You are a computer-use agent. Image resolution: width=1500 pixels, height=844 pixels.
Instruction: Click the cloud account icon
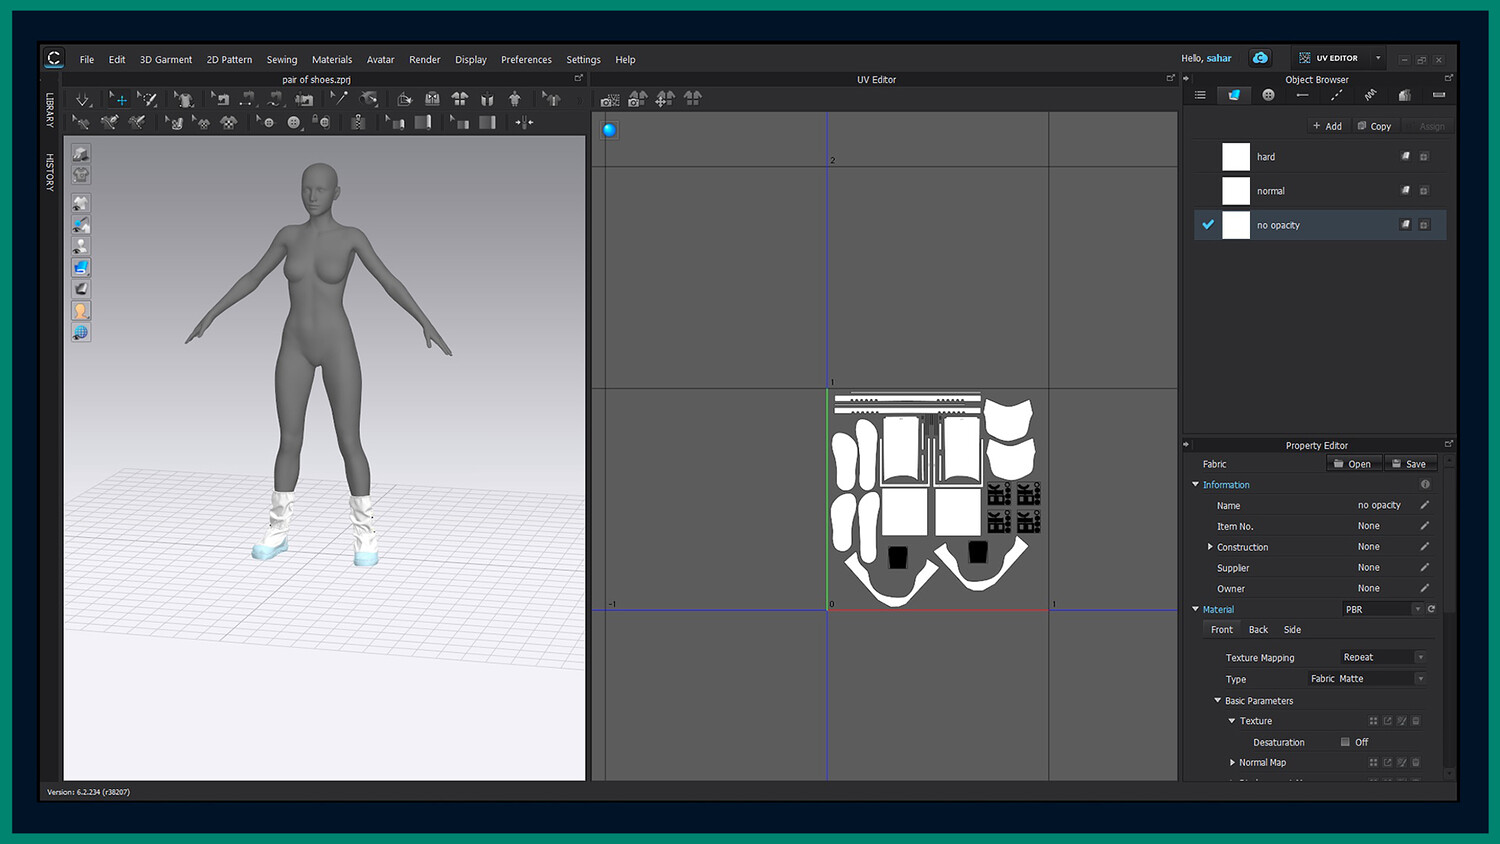(x=1260, y=58)
